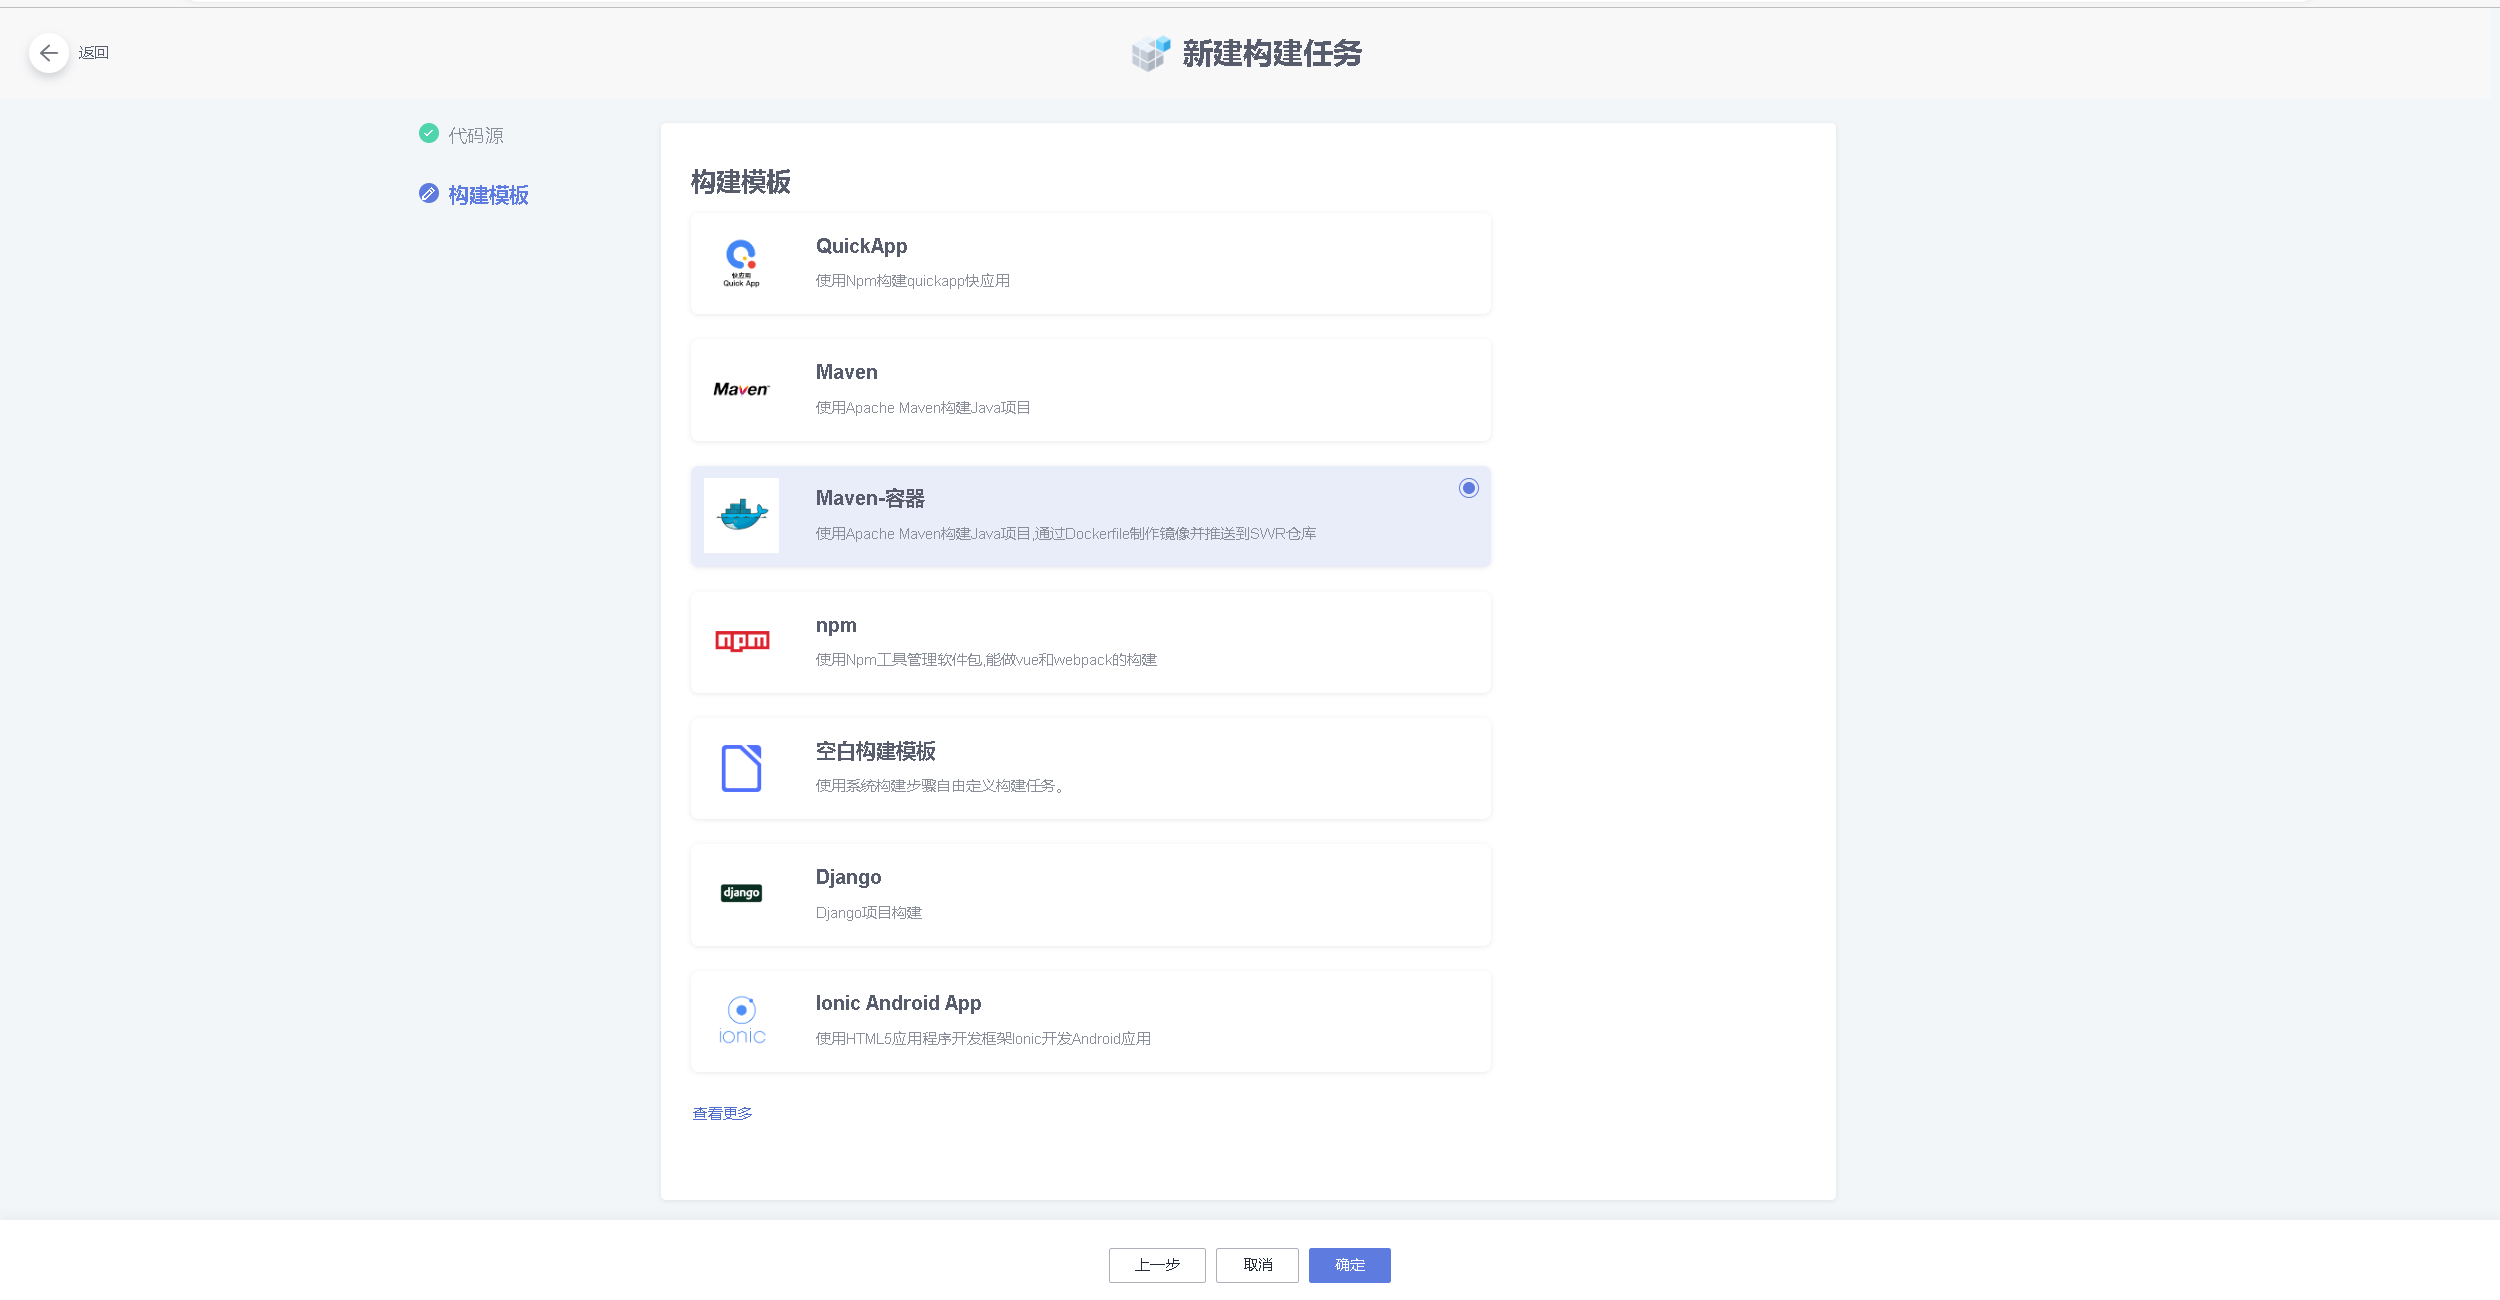Click the back arrow icon
The image size is (2500, 1300).
[48, 53]
